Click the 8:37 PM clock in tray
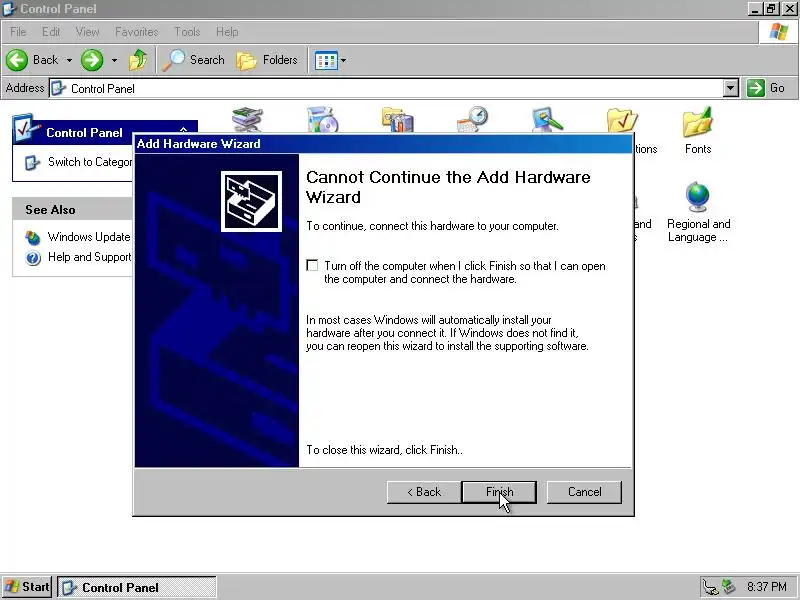Viewport: 800px width, 600px height. [767, 587]
